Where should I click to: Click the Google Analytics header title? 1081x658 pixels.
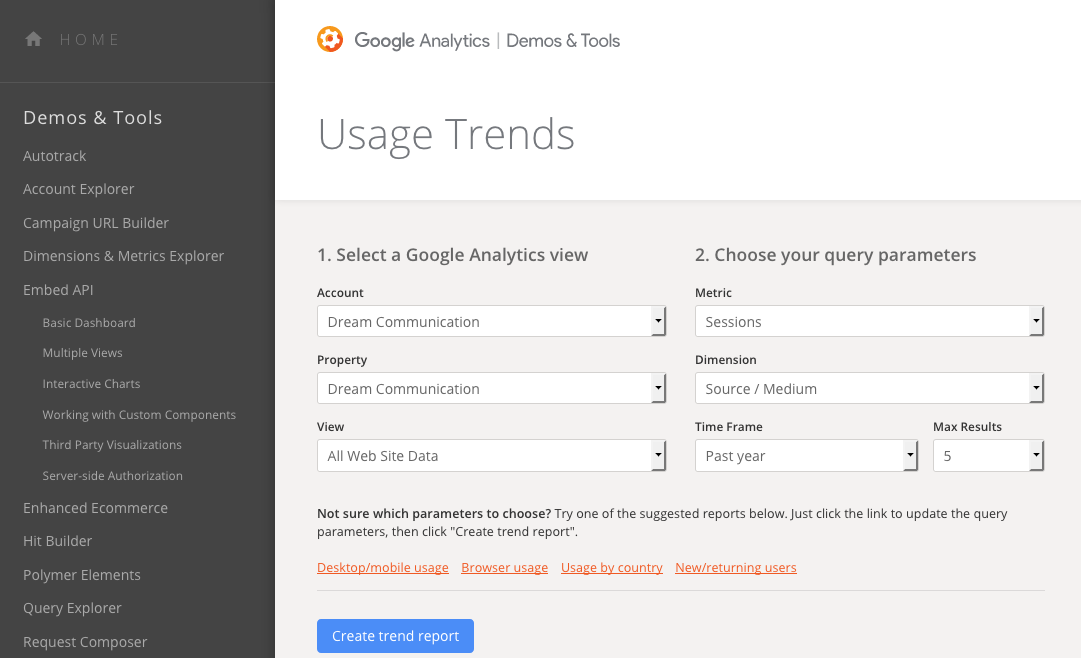[x=422, y=41]
